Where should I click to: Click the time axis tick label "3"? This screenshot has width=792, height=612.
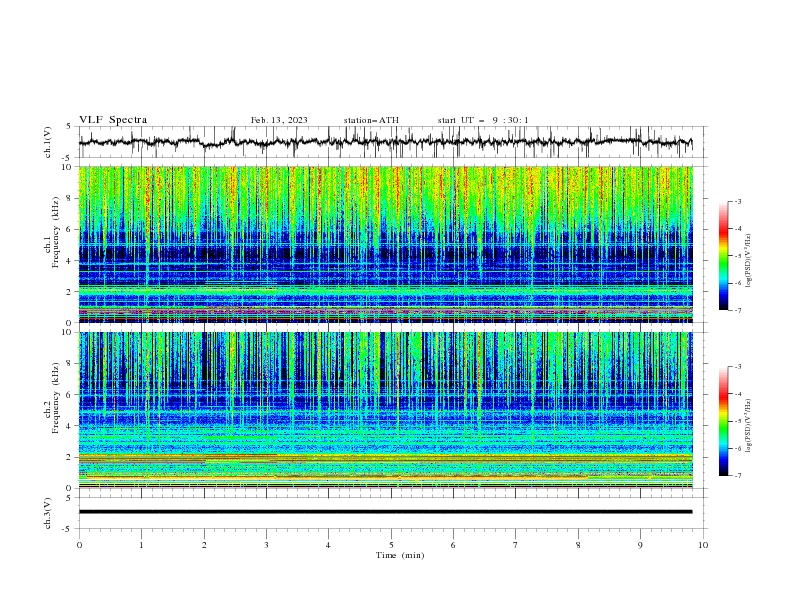266,545
